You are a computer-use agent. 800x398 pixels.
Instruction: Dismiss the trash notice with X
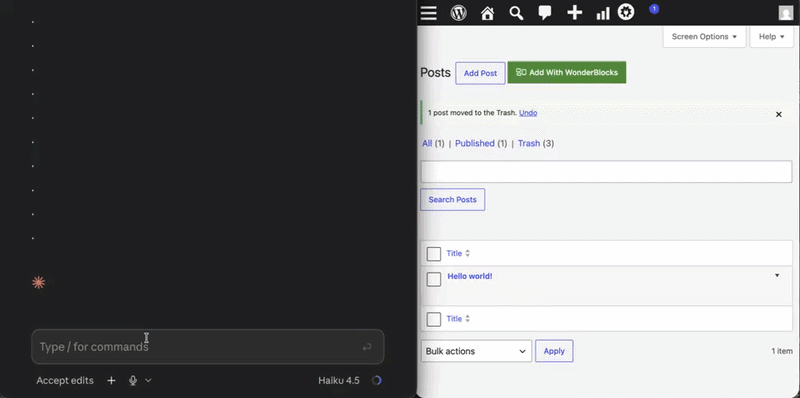(x=779, y=114)
